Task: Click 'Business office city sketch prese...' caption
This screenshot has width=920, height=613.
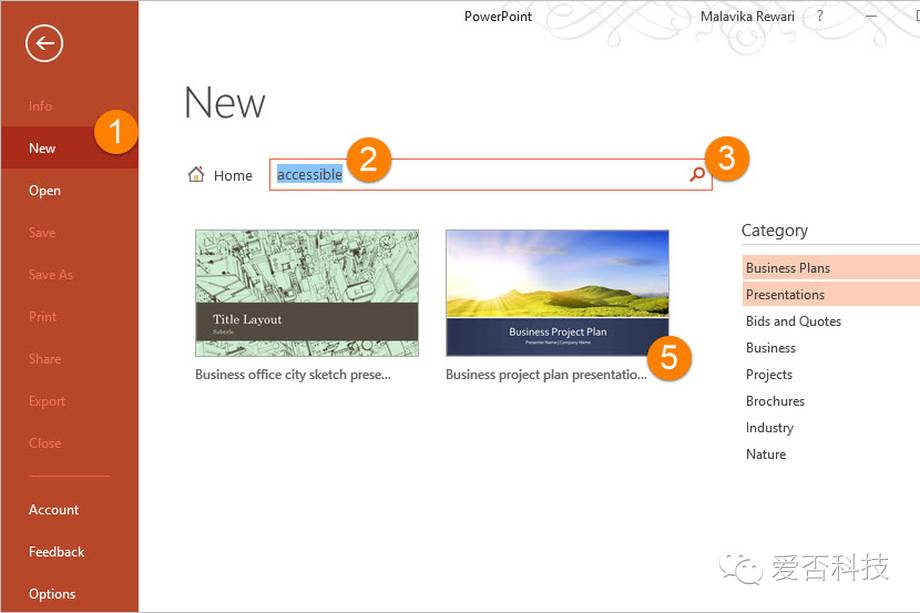Action: tap(293, 375)
